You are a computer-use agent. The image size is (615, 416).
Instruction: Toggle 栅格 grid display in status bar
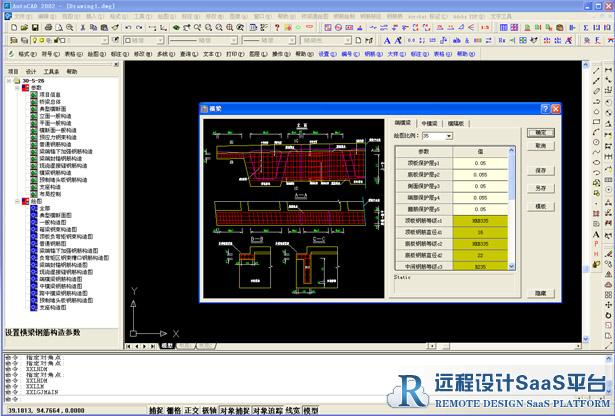pos(174,410)
